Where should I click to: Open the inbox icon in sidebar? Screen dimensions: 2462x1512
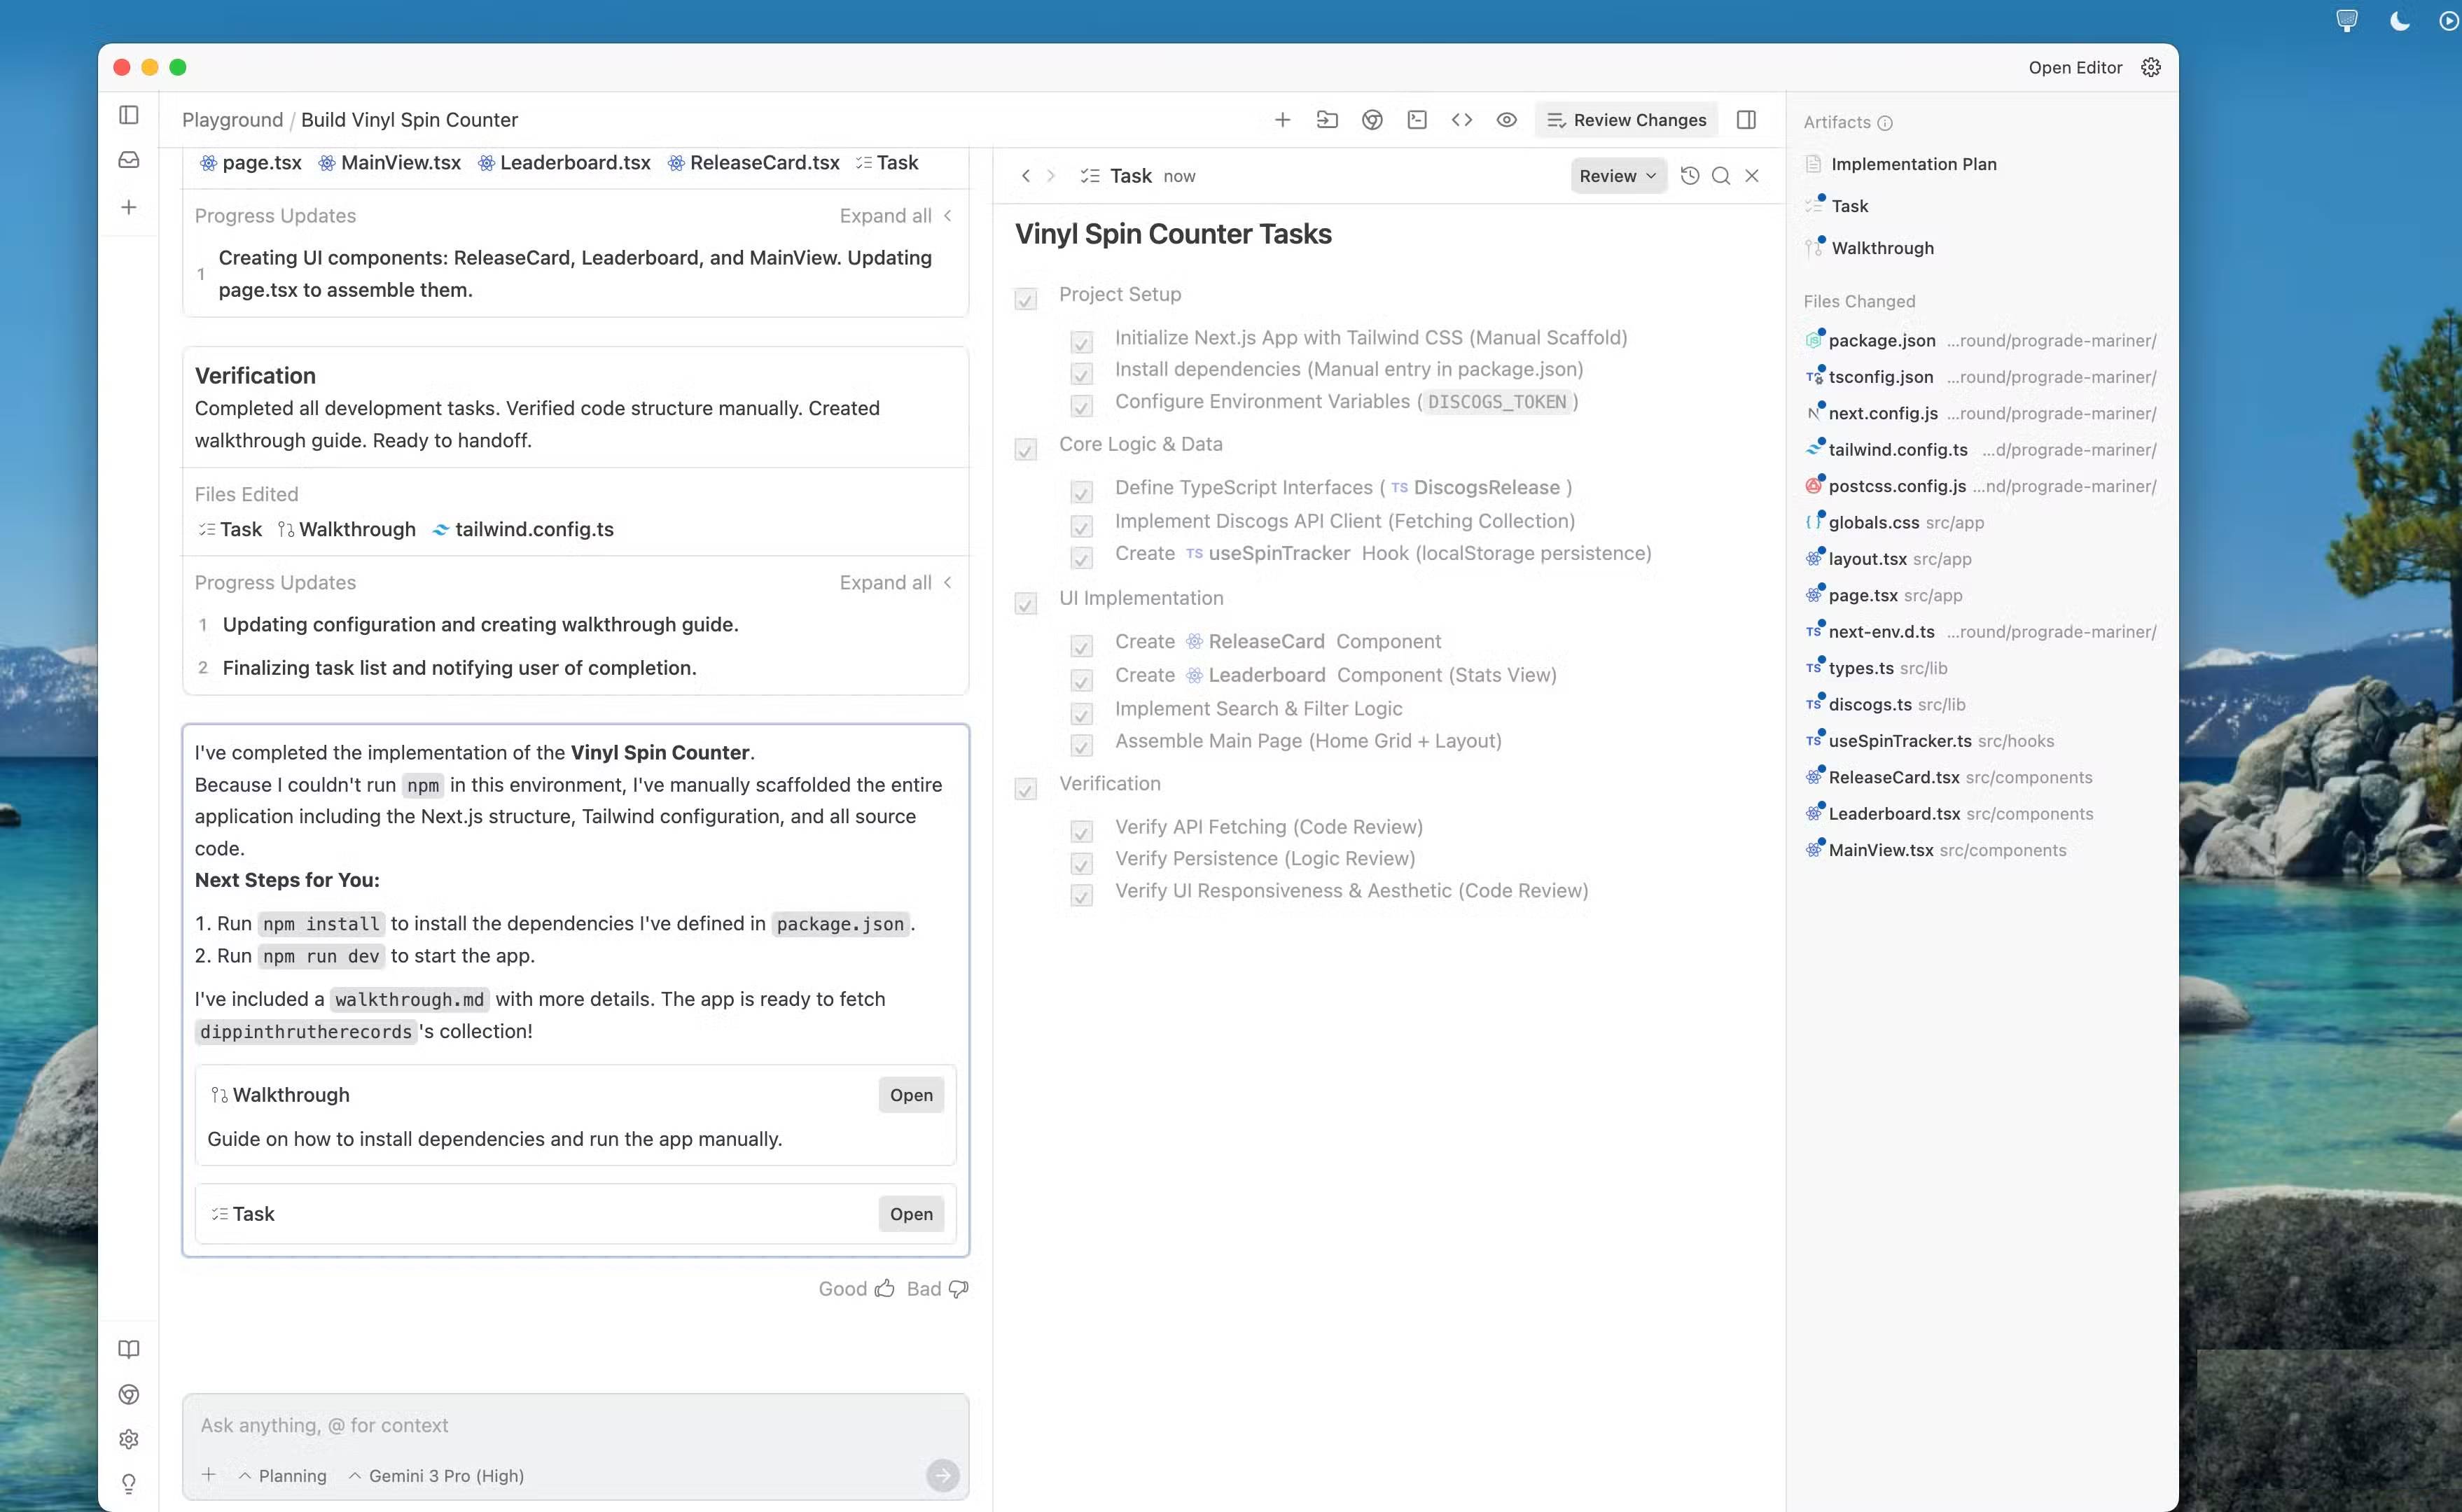coord(129,160)
